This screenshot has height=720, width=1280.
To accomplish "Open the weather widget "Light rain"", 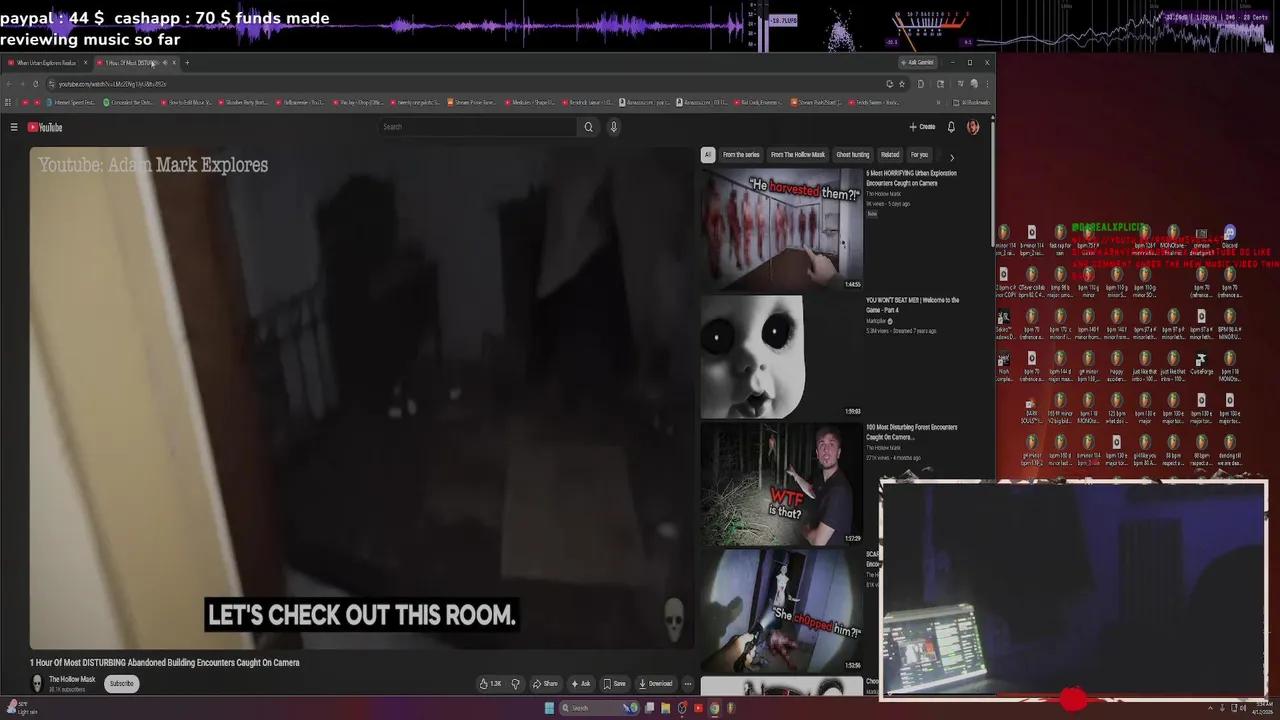I will 20,708.
